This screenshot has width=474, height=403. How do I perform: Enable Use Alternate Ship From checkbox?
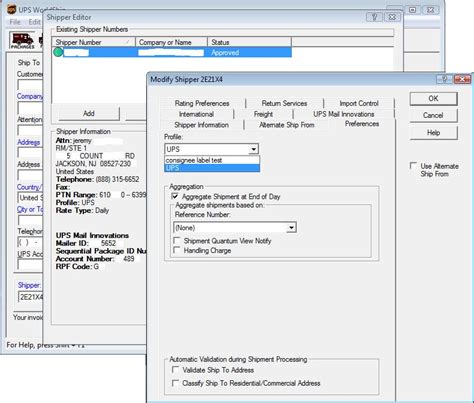(x=413, y=166)
